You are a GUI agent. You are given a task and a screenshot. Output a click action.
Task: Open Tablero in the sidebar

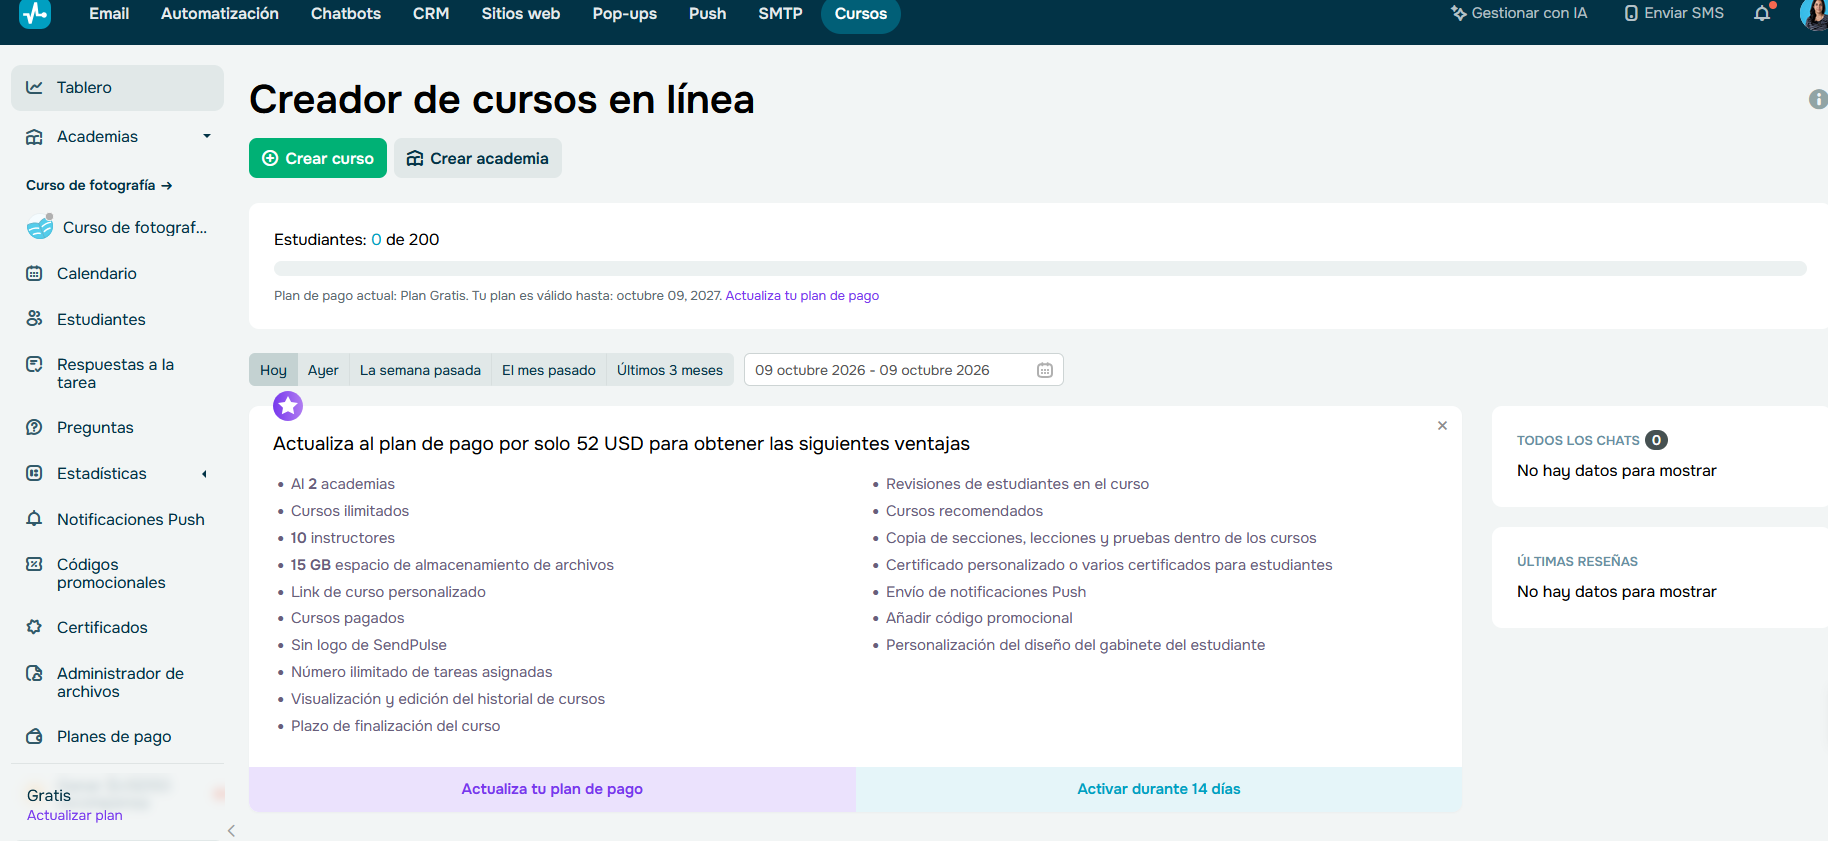[x=117, y=88]
